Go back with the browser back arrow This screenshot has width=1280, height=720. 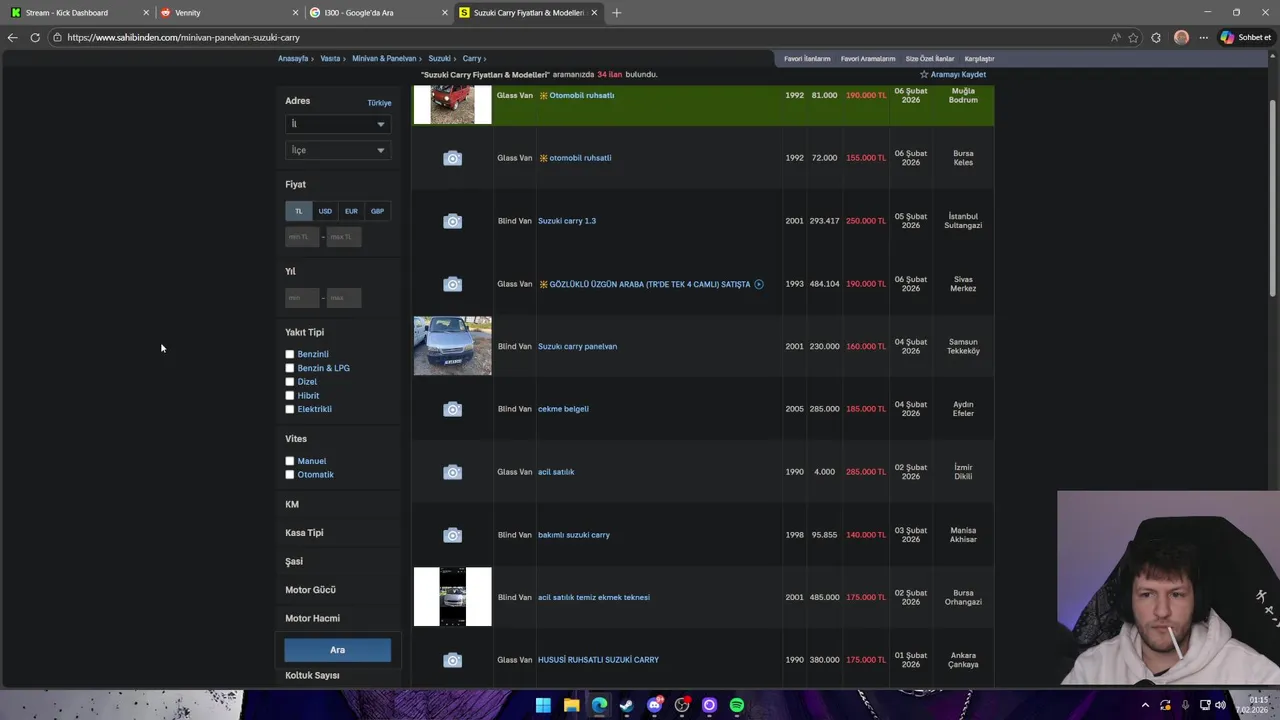click(12, 37)
